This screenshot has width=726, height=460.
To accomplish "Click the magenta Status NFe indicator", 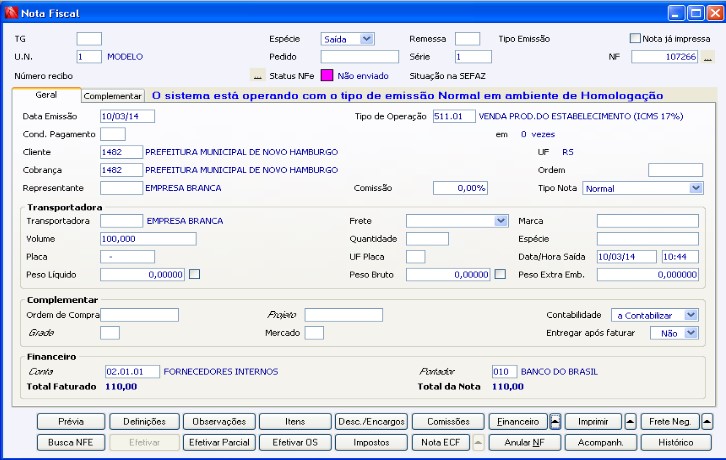I will click(x=327, y=76).
